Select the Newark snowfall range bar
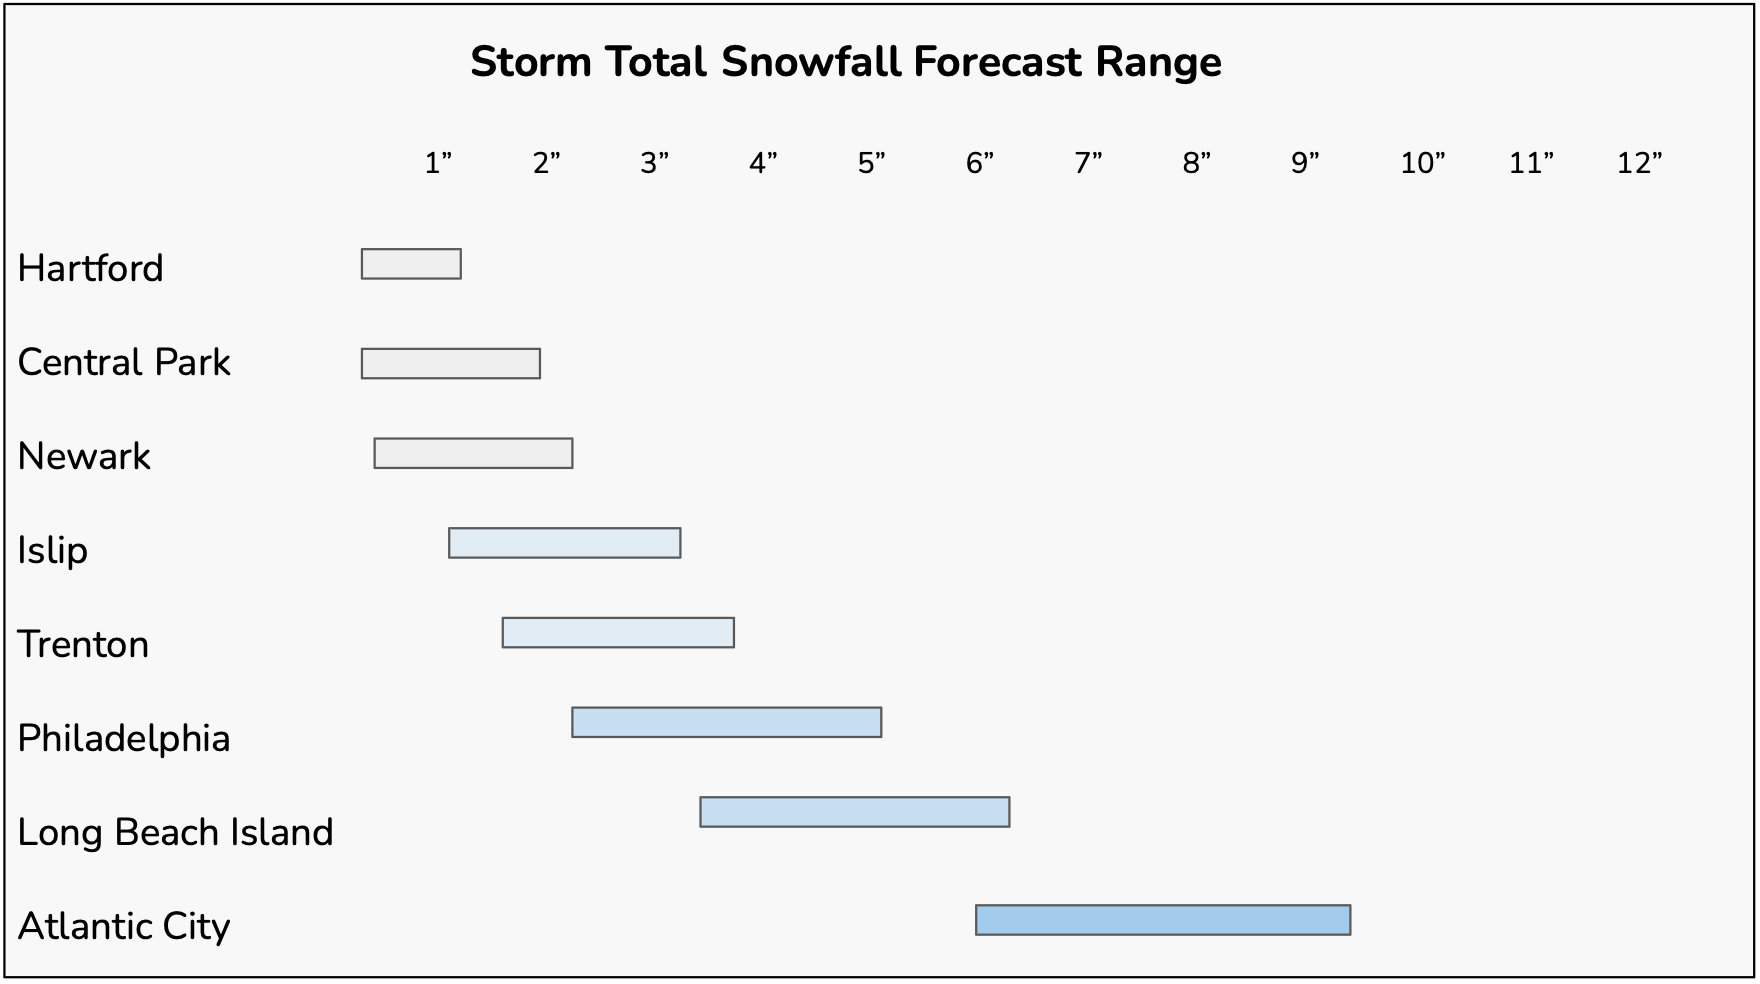 tap(473, 453)
